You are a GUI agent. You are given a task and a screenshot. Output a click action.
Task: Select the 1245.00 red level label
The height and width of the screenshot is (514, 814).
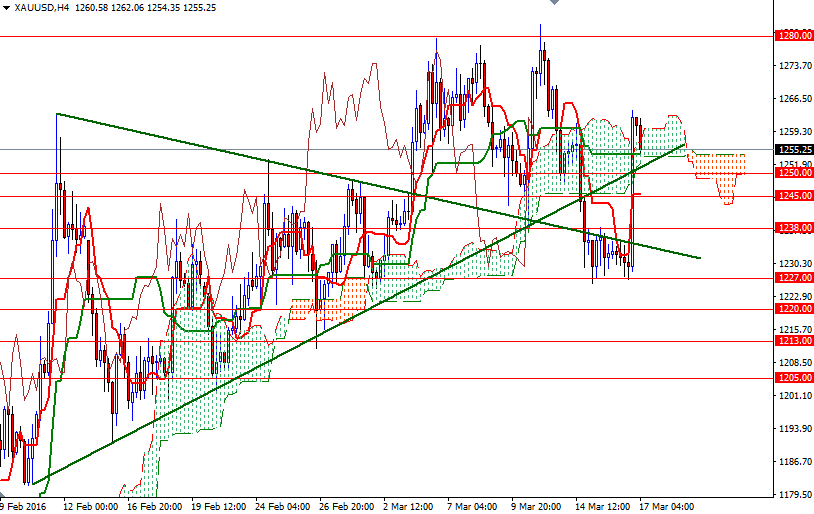click(x=794, y=196)
